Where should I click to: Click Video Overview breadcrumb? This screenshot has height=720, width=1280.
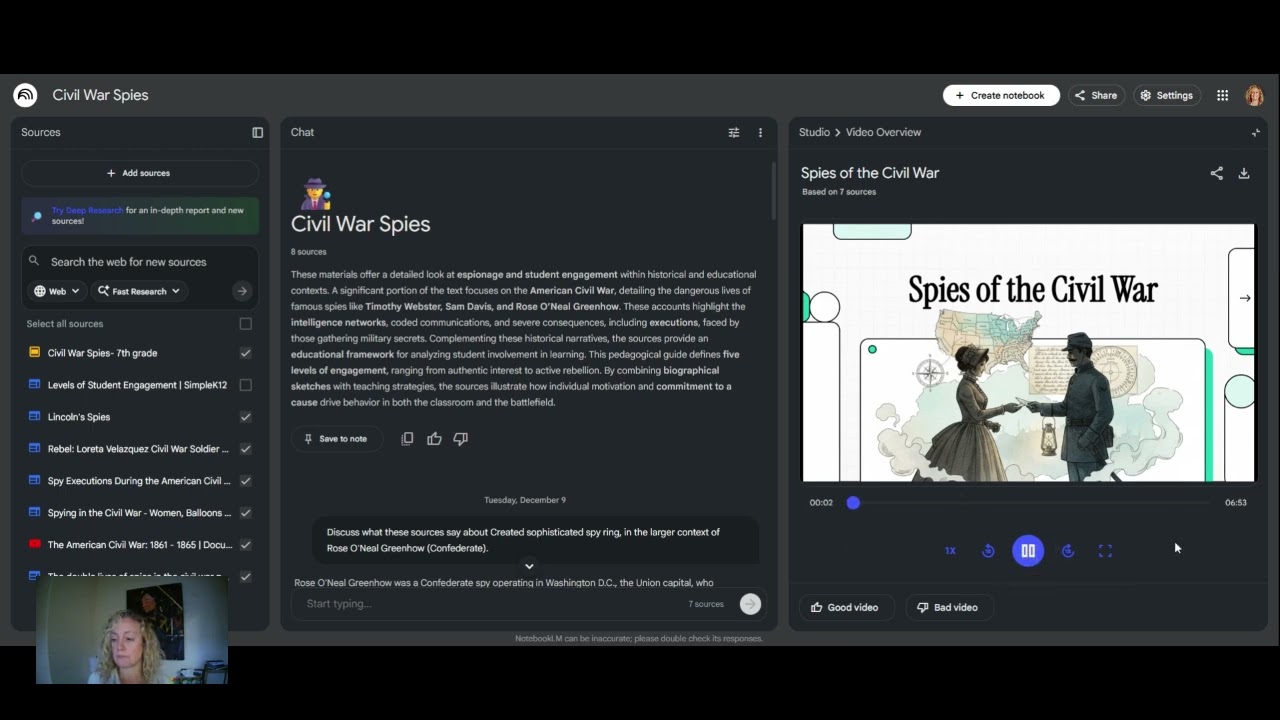[x=883, y=132]
